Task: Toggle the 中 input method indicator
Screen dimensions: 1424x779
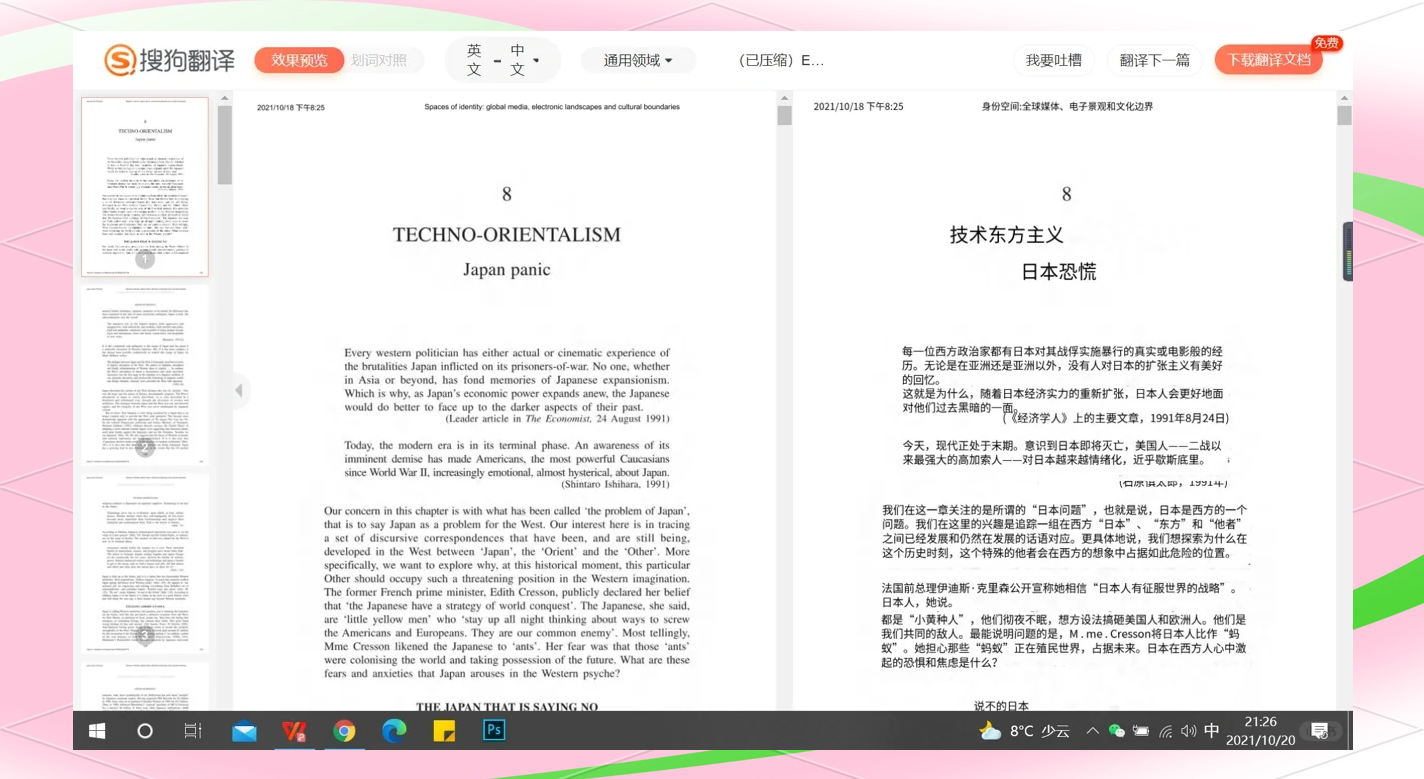Action: 1212,731
